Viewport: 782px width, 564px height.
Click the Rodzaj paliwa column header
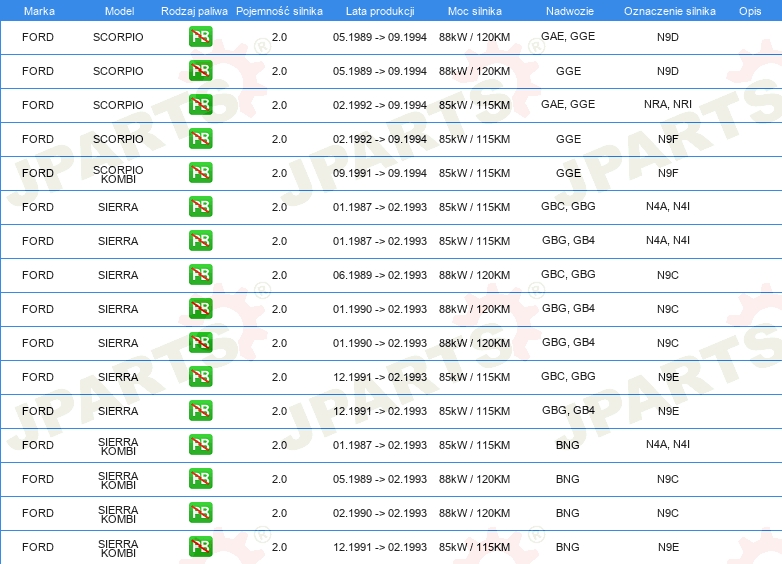point(194,10)
